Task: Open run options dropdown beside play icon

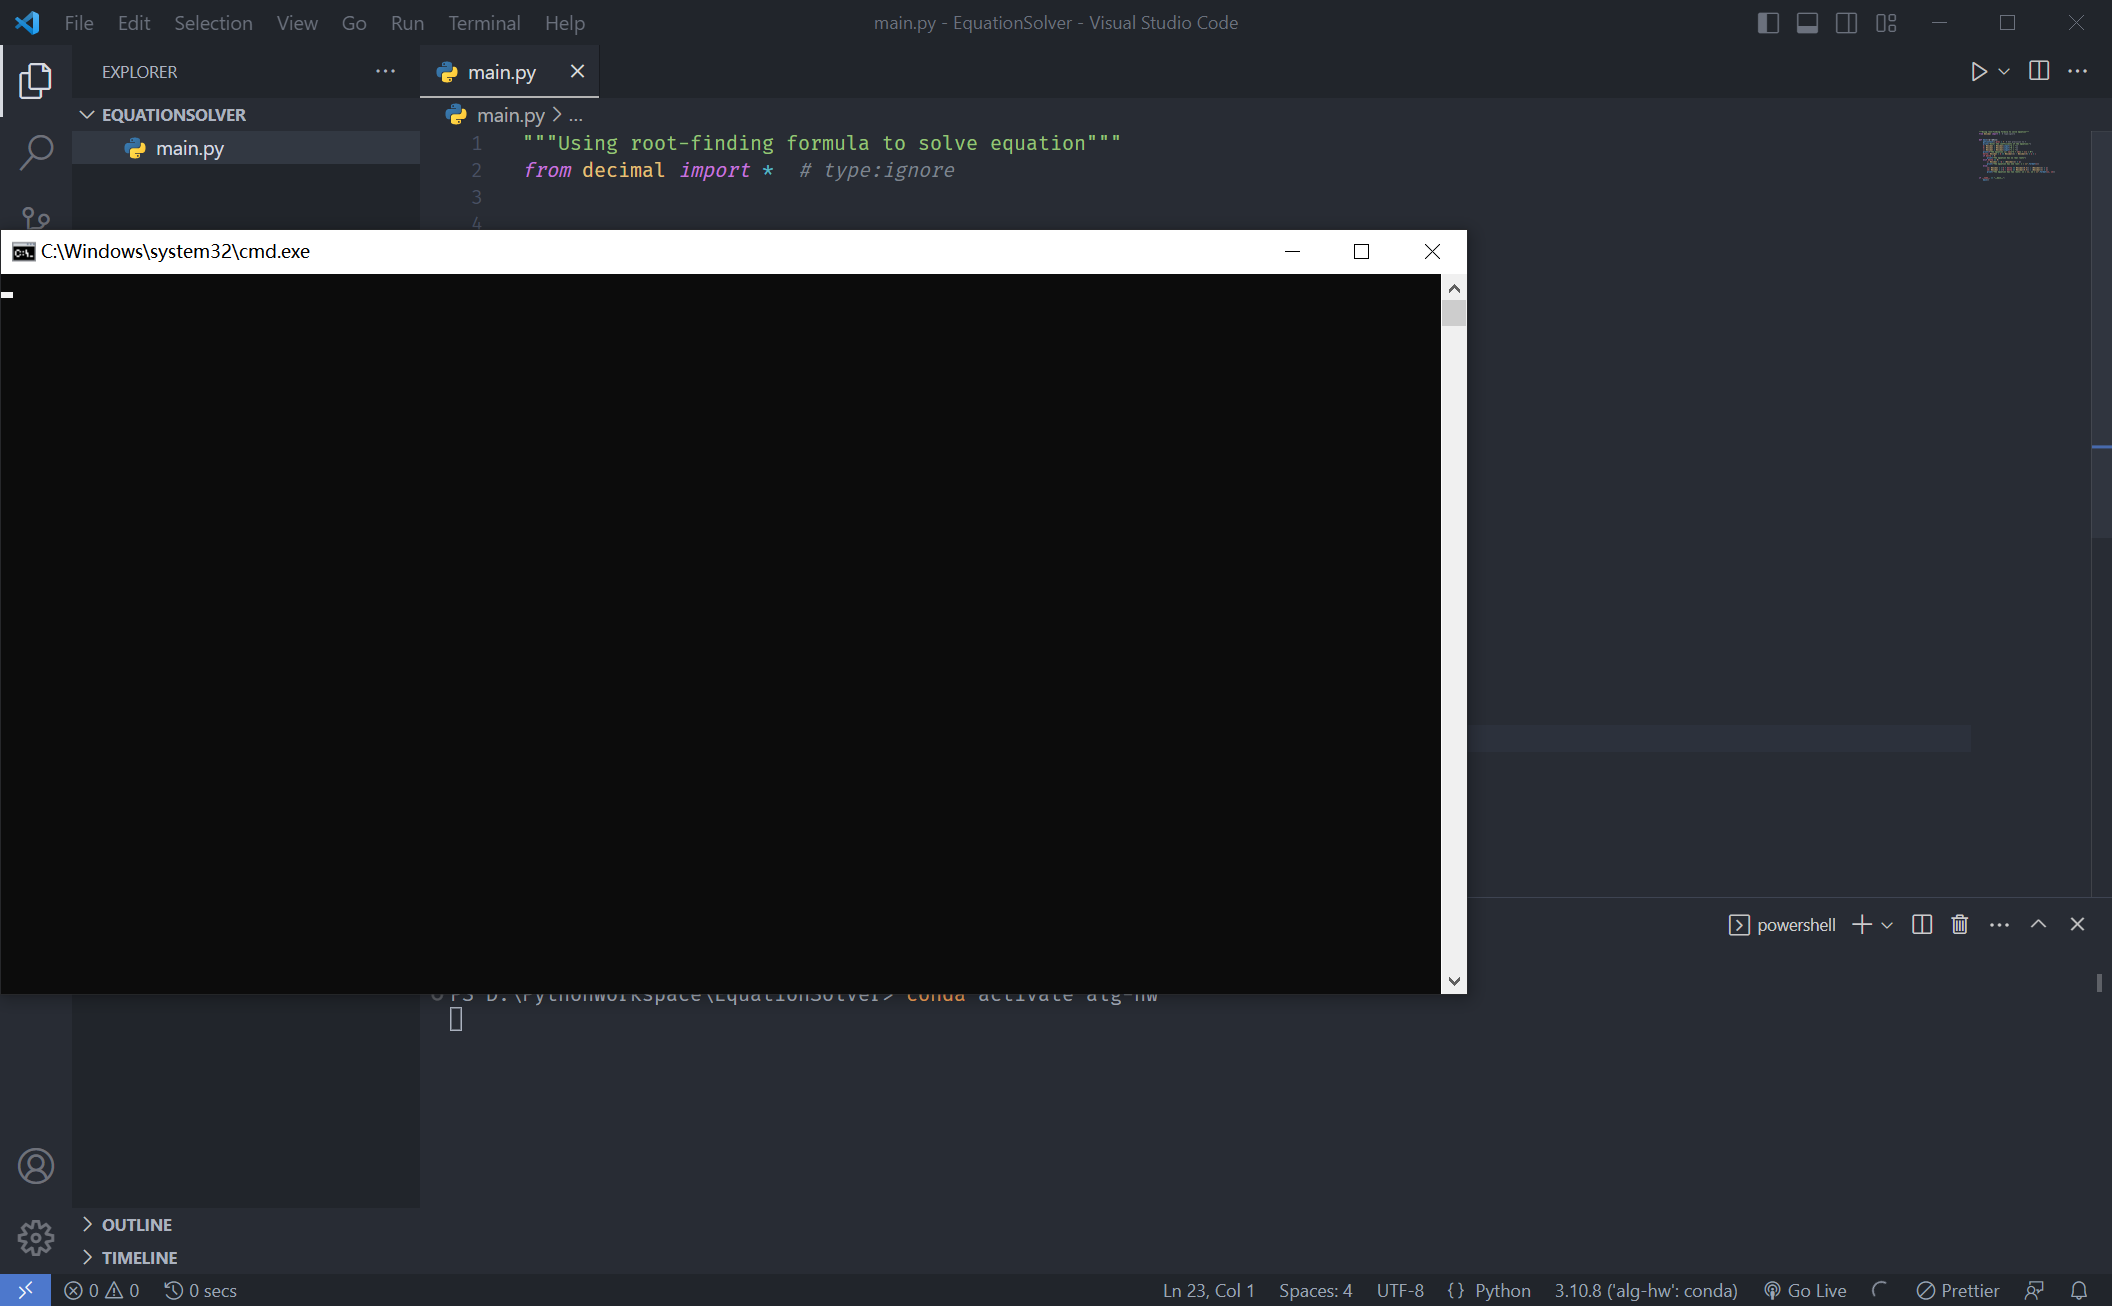Action: [x=2004, y=72]
